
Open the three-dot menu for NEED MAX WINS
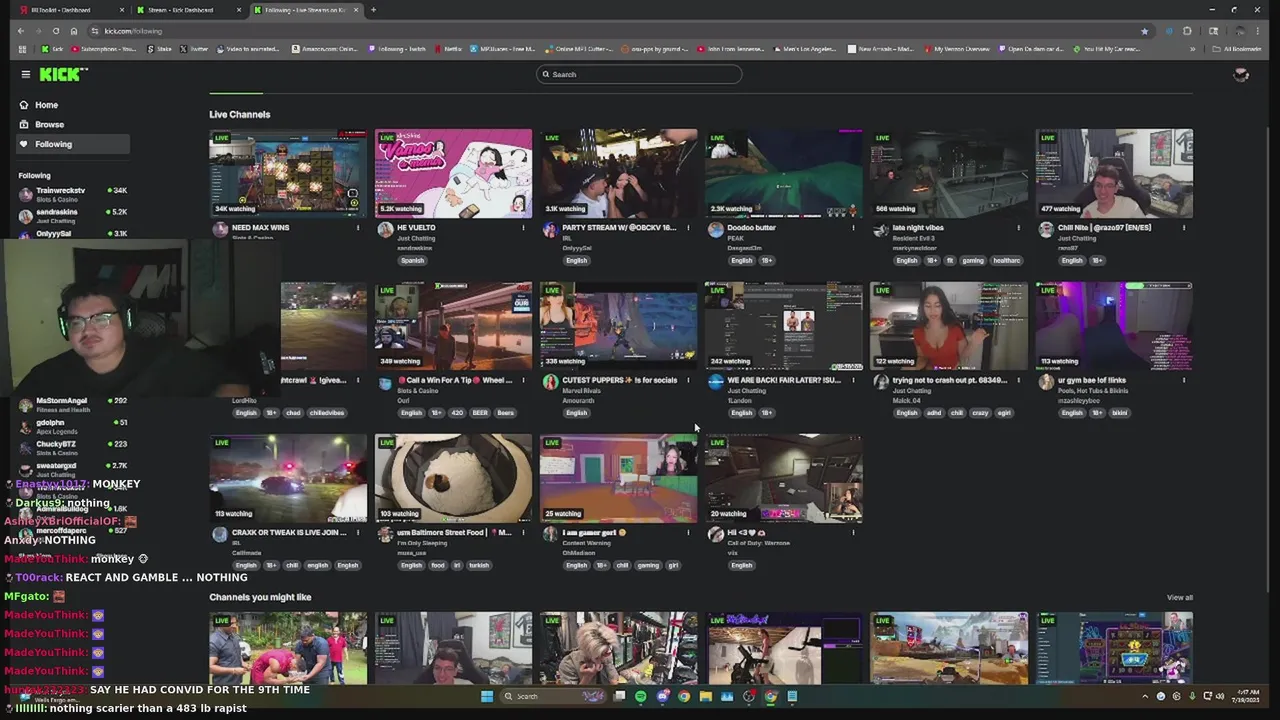click(358, 228)
